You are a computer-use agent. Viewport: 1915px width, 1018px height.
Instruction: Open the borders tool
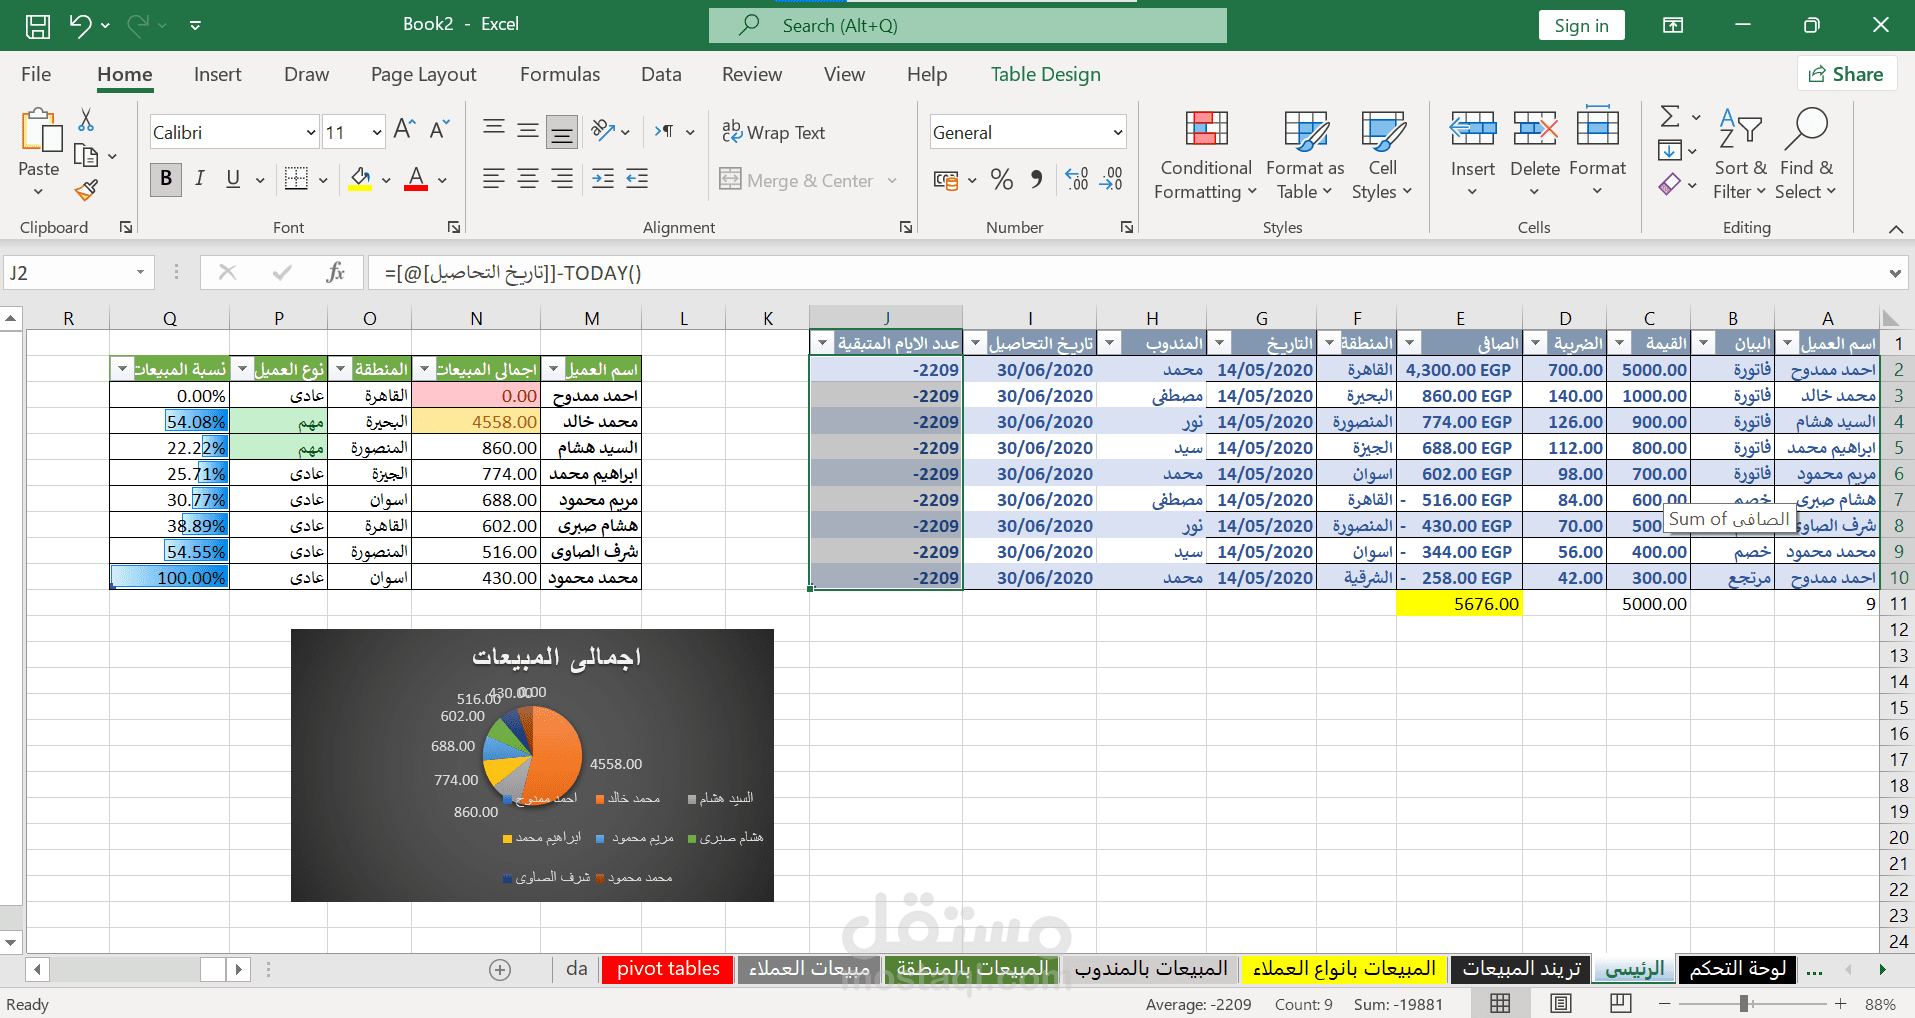tap(296, 180)
